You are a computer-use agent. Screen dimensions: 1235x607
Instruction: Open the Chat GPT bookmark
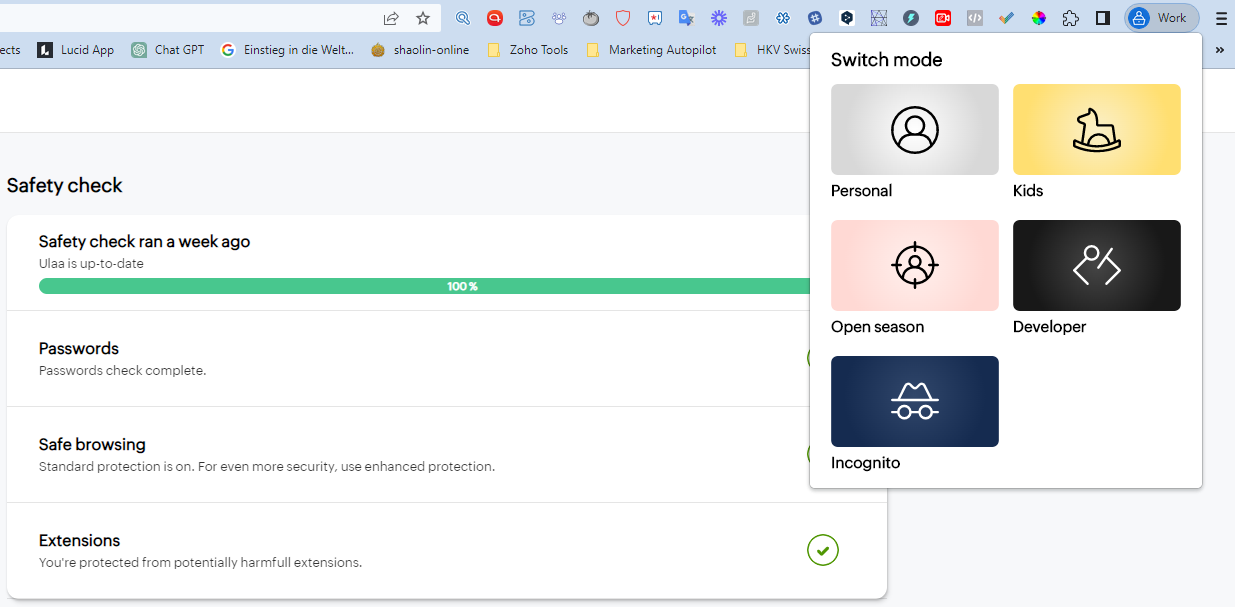click(x=168, y=50)
